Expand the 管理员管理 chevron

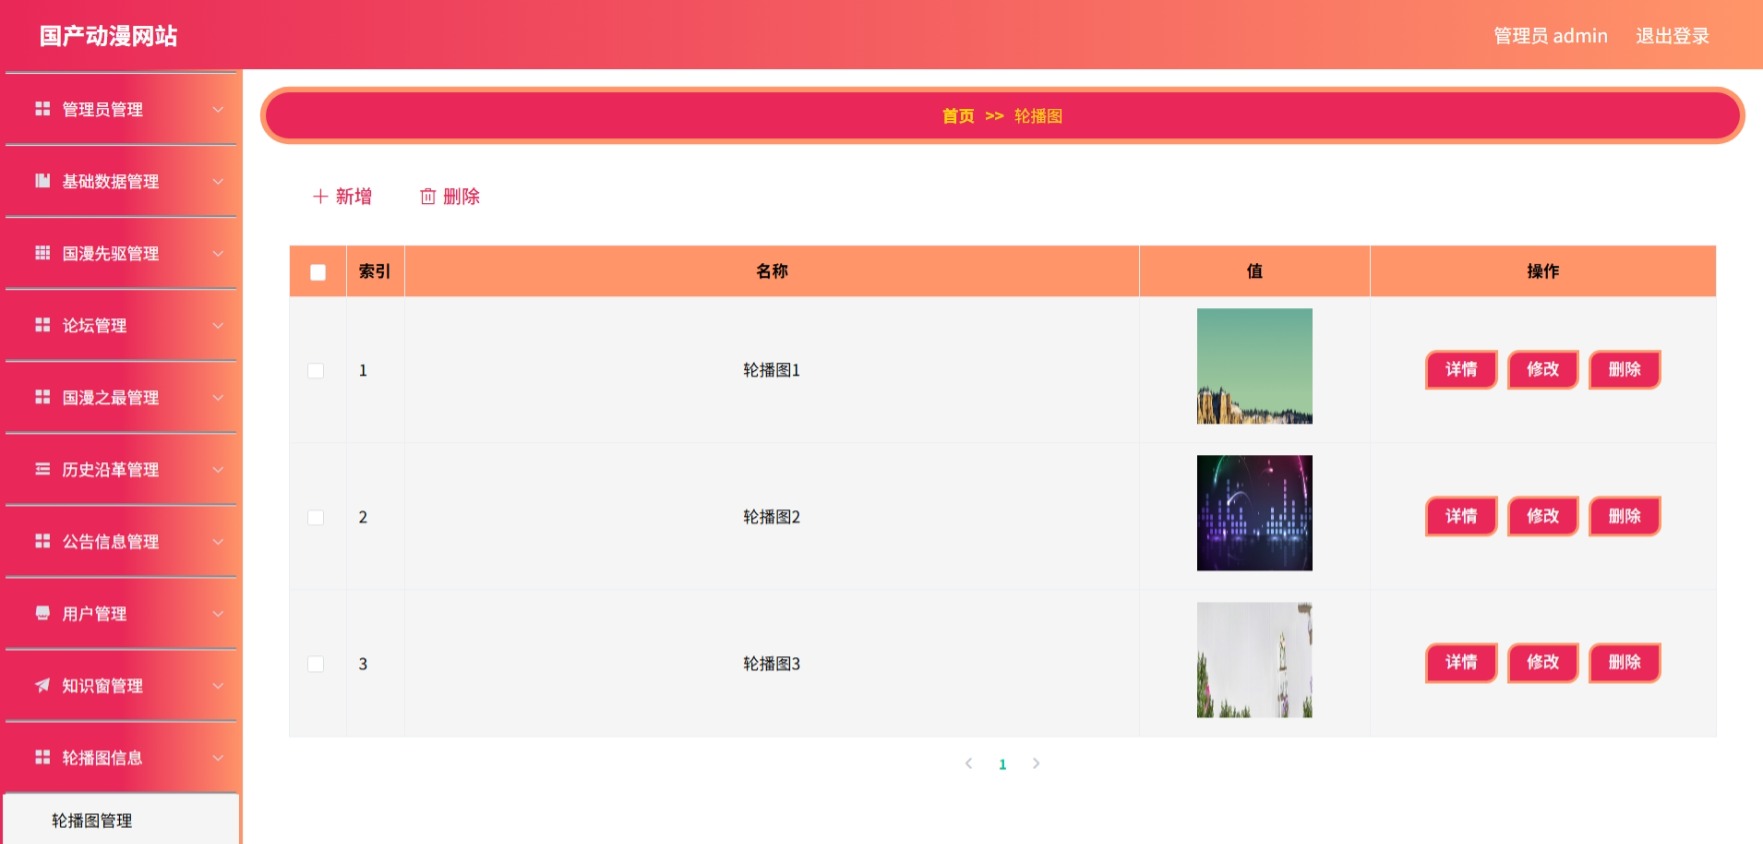[x=218, y=109]
